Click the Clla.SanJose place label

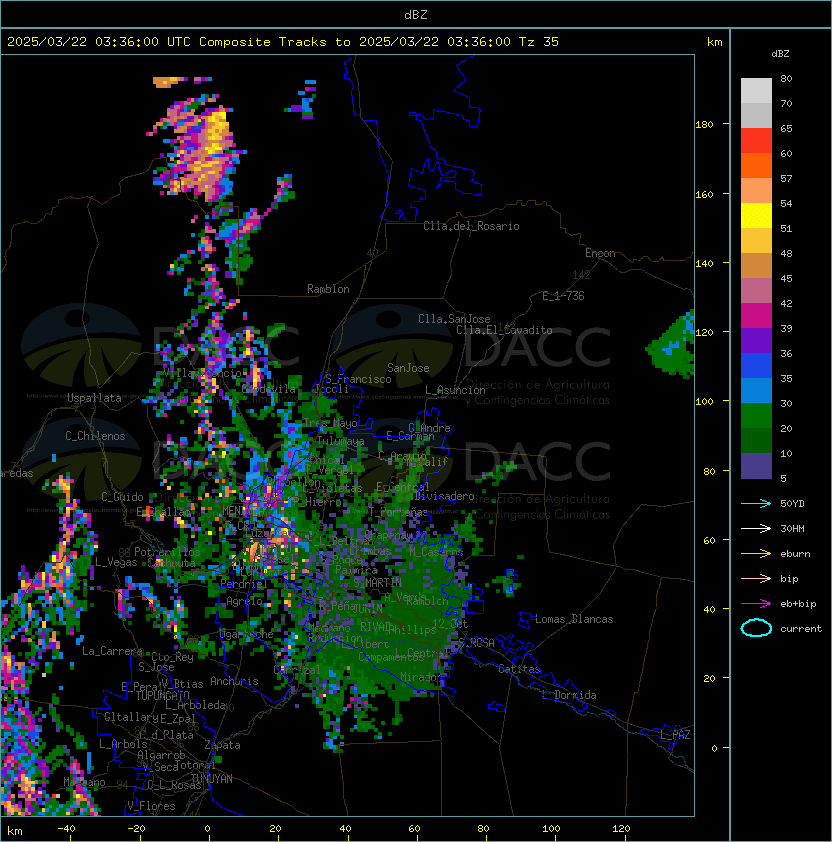click(454, 319)
